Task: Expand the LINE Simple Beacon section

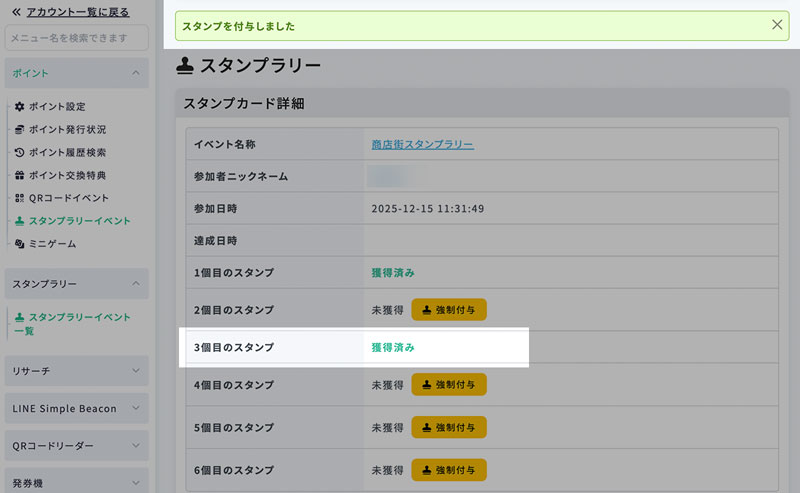Action: pyautogui.click(x=135, y=408)
